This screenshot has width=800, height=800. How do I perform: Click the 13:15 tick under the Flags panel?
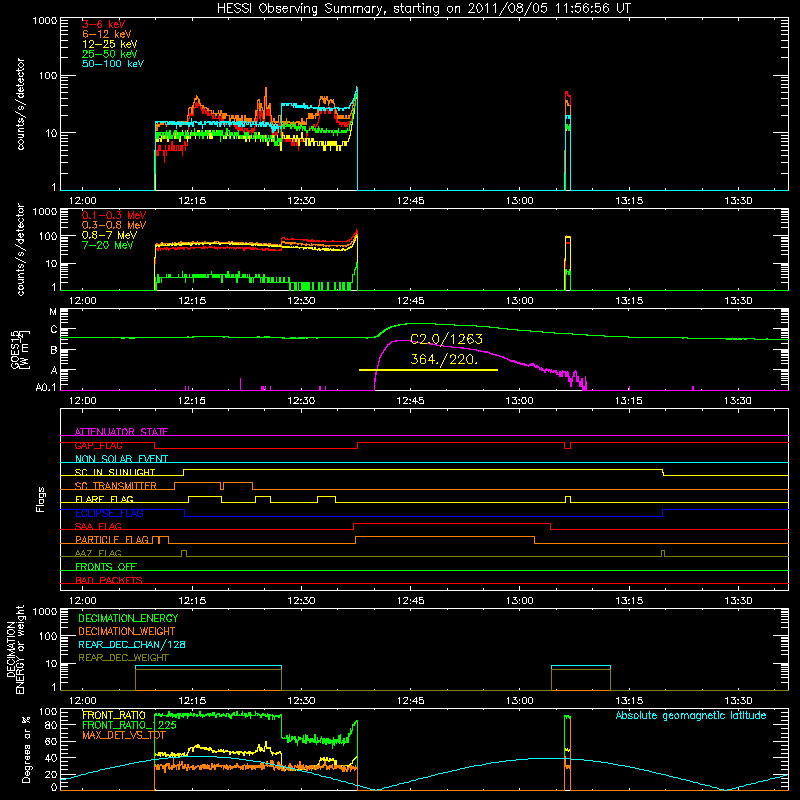point(629,601)
